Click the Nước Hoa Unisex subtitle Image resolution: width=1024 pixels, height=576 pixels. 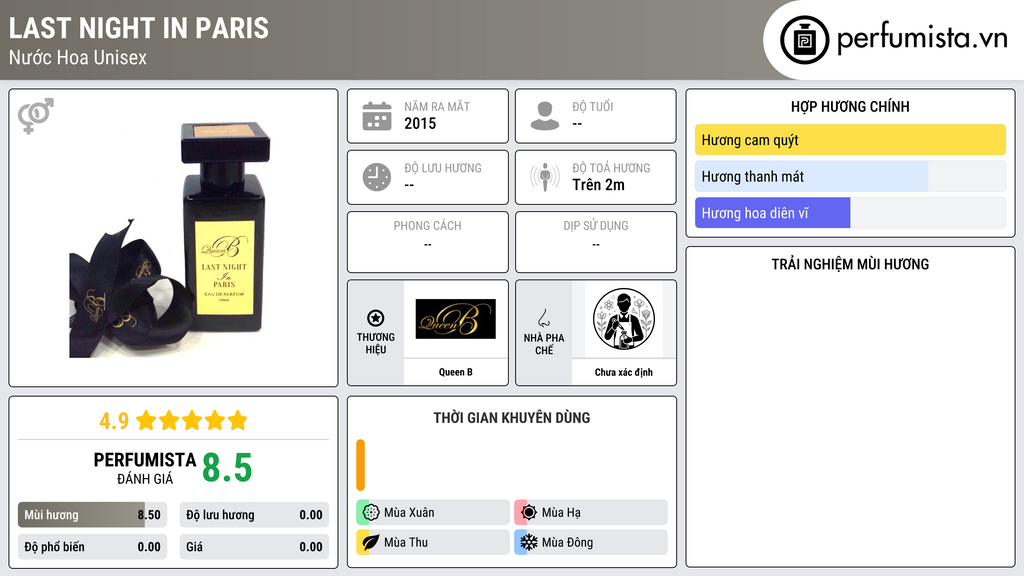coord(78,57)
